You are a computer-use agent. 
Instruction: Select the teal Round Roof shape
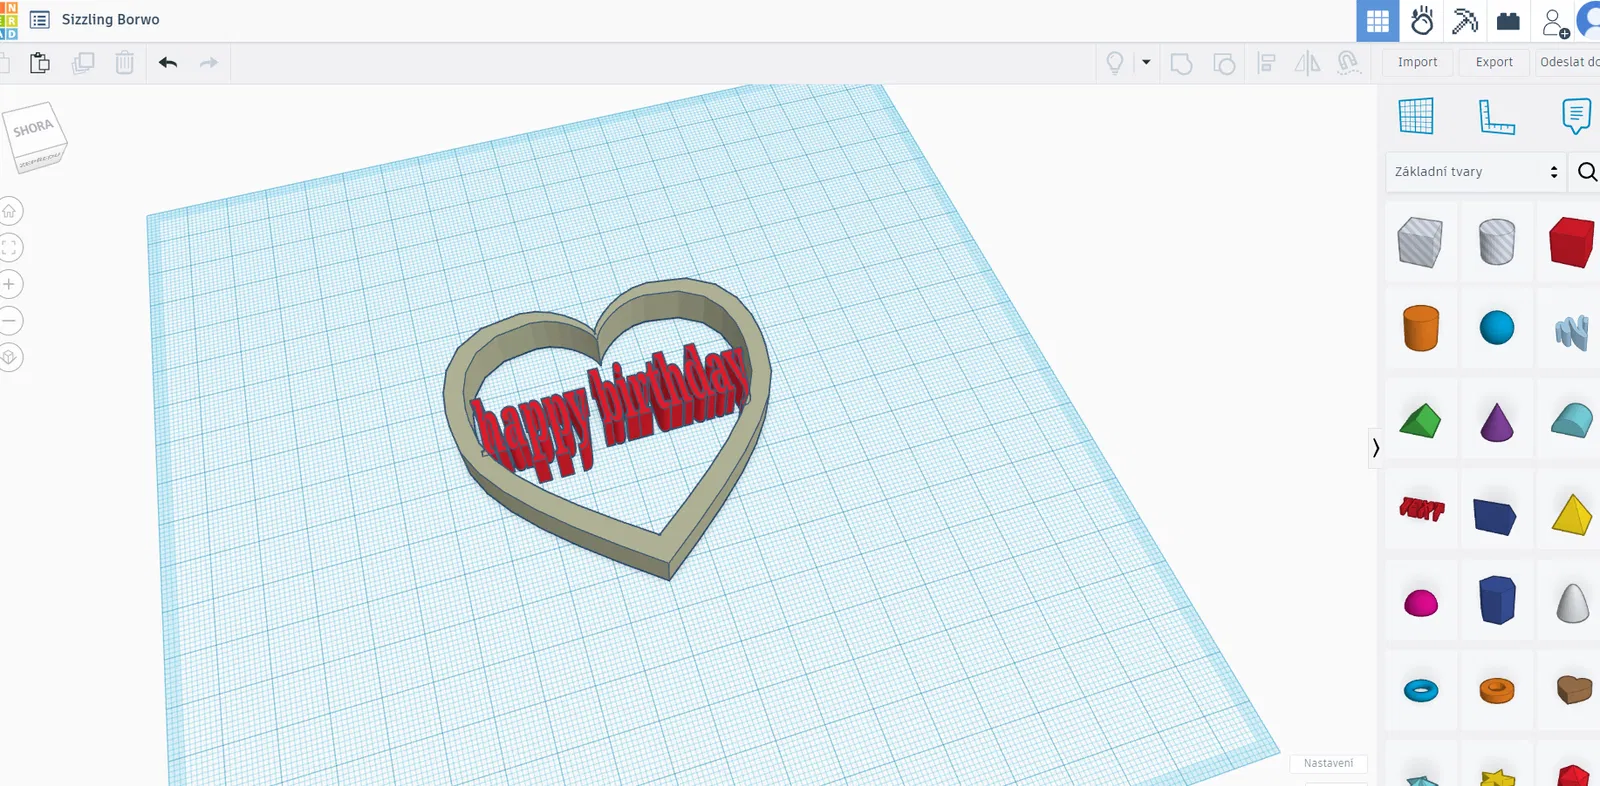(x=1572, y=420)
